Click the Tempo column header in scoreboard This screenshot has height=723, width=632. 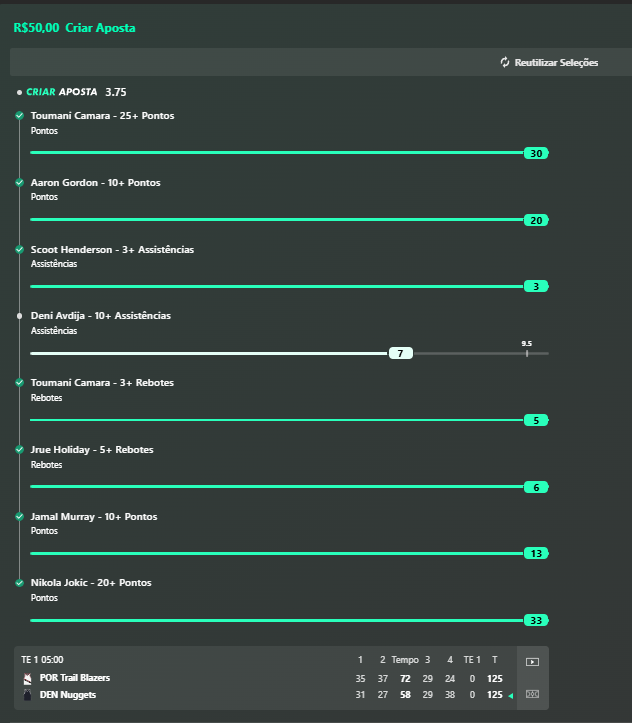coord(405,660)
